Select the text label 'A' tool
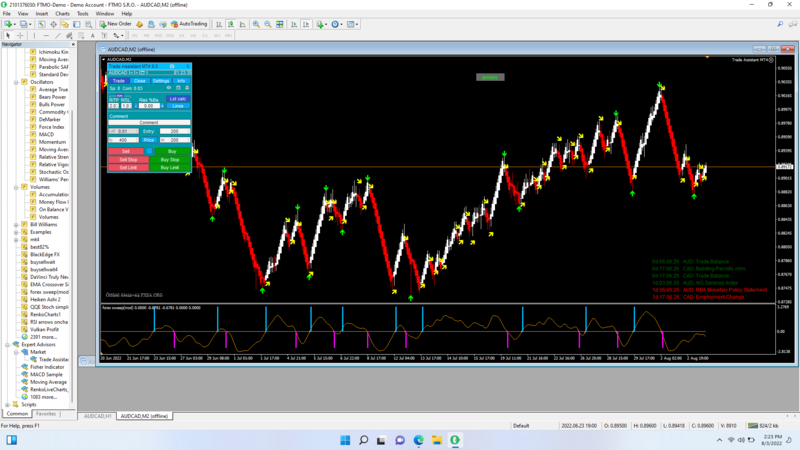 point(93,35)
